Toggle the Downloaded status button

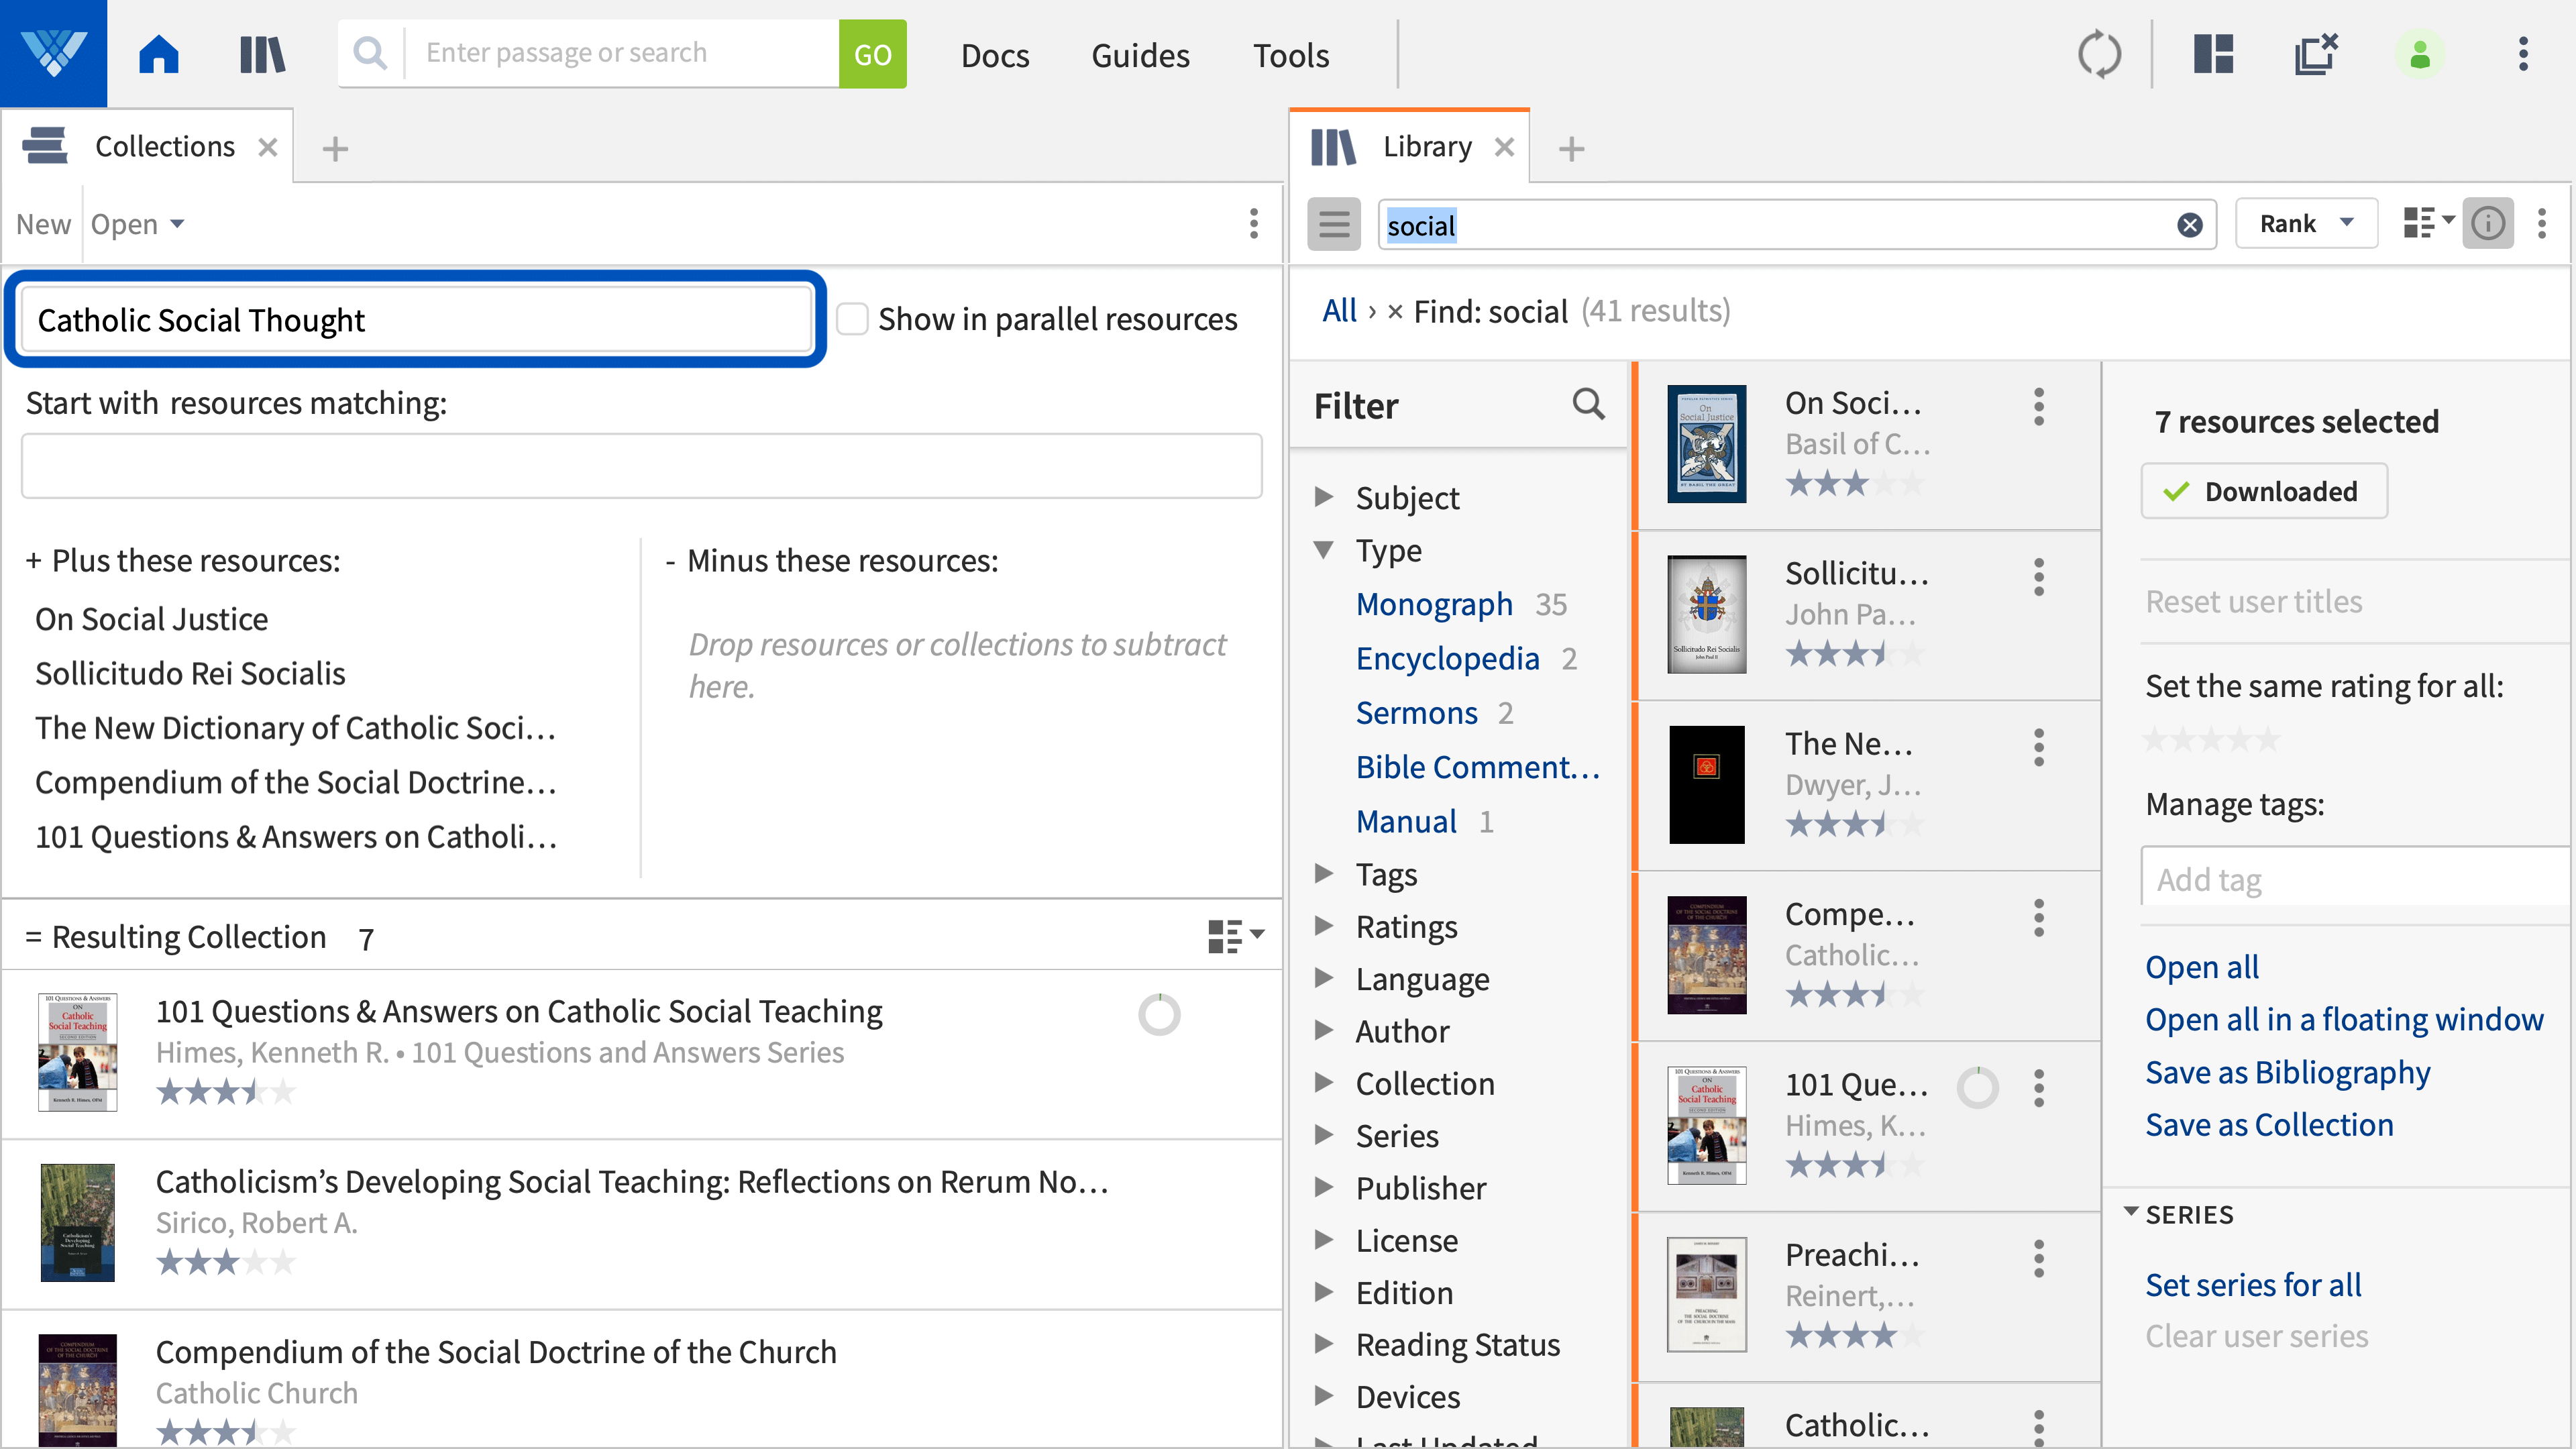pos(2263,491)
